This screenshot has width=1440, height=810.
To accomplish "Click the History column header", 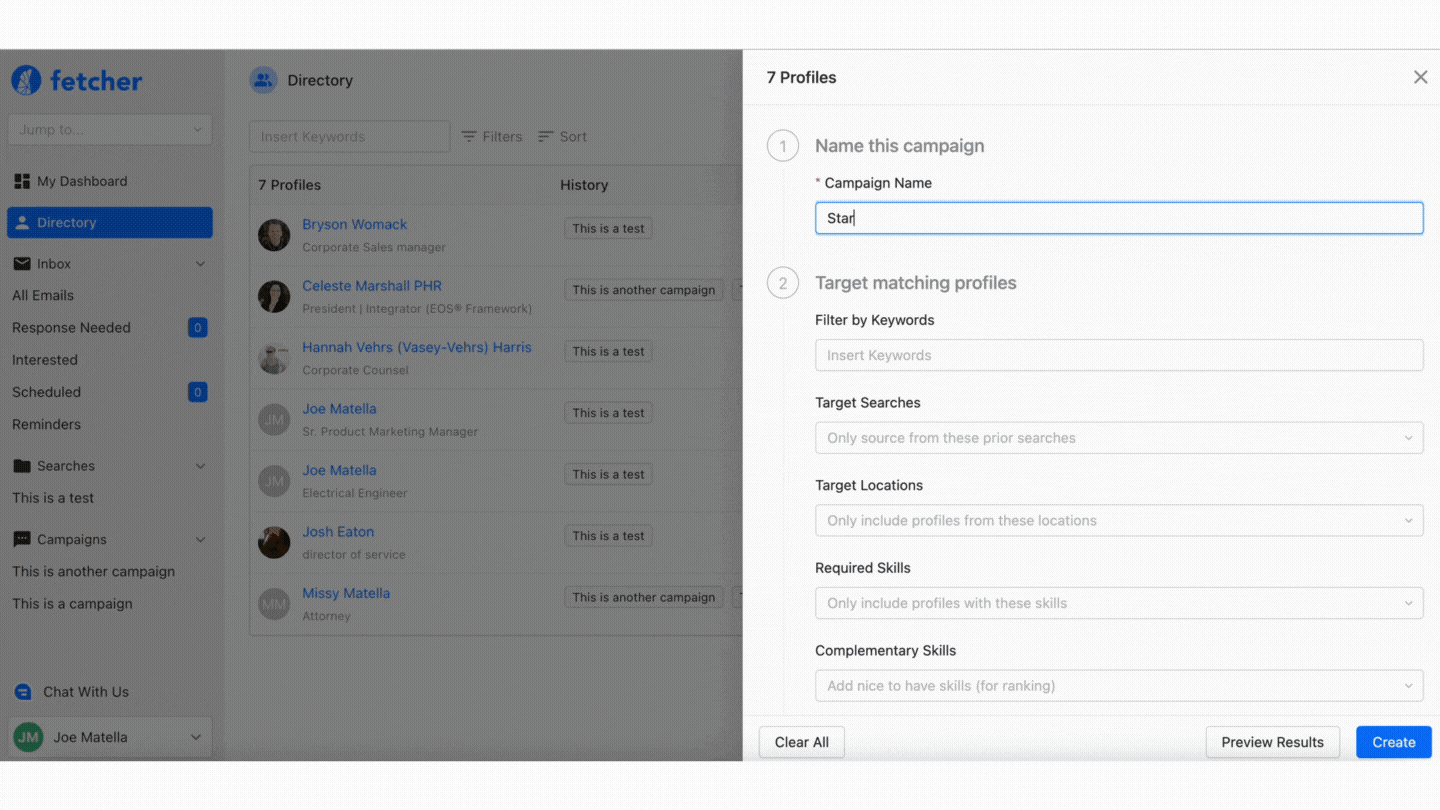I will click(x=584, y=185).
